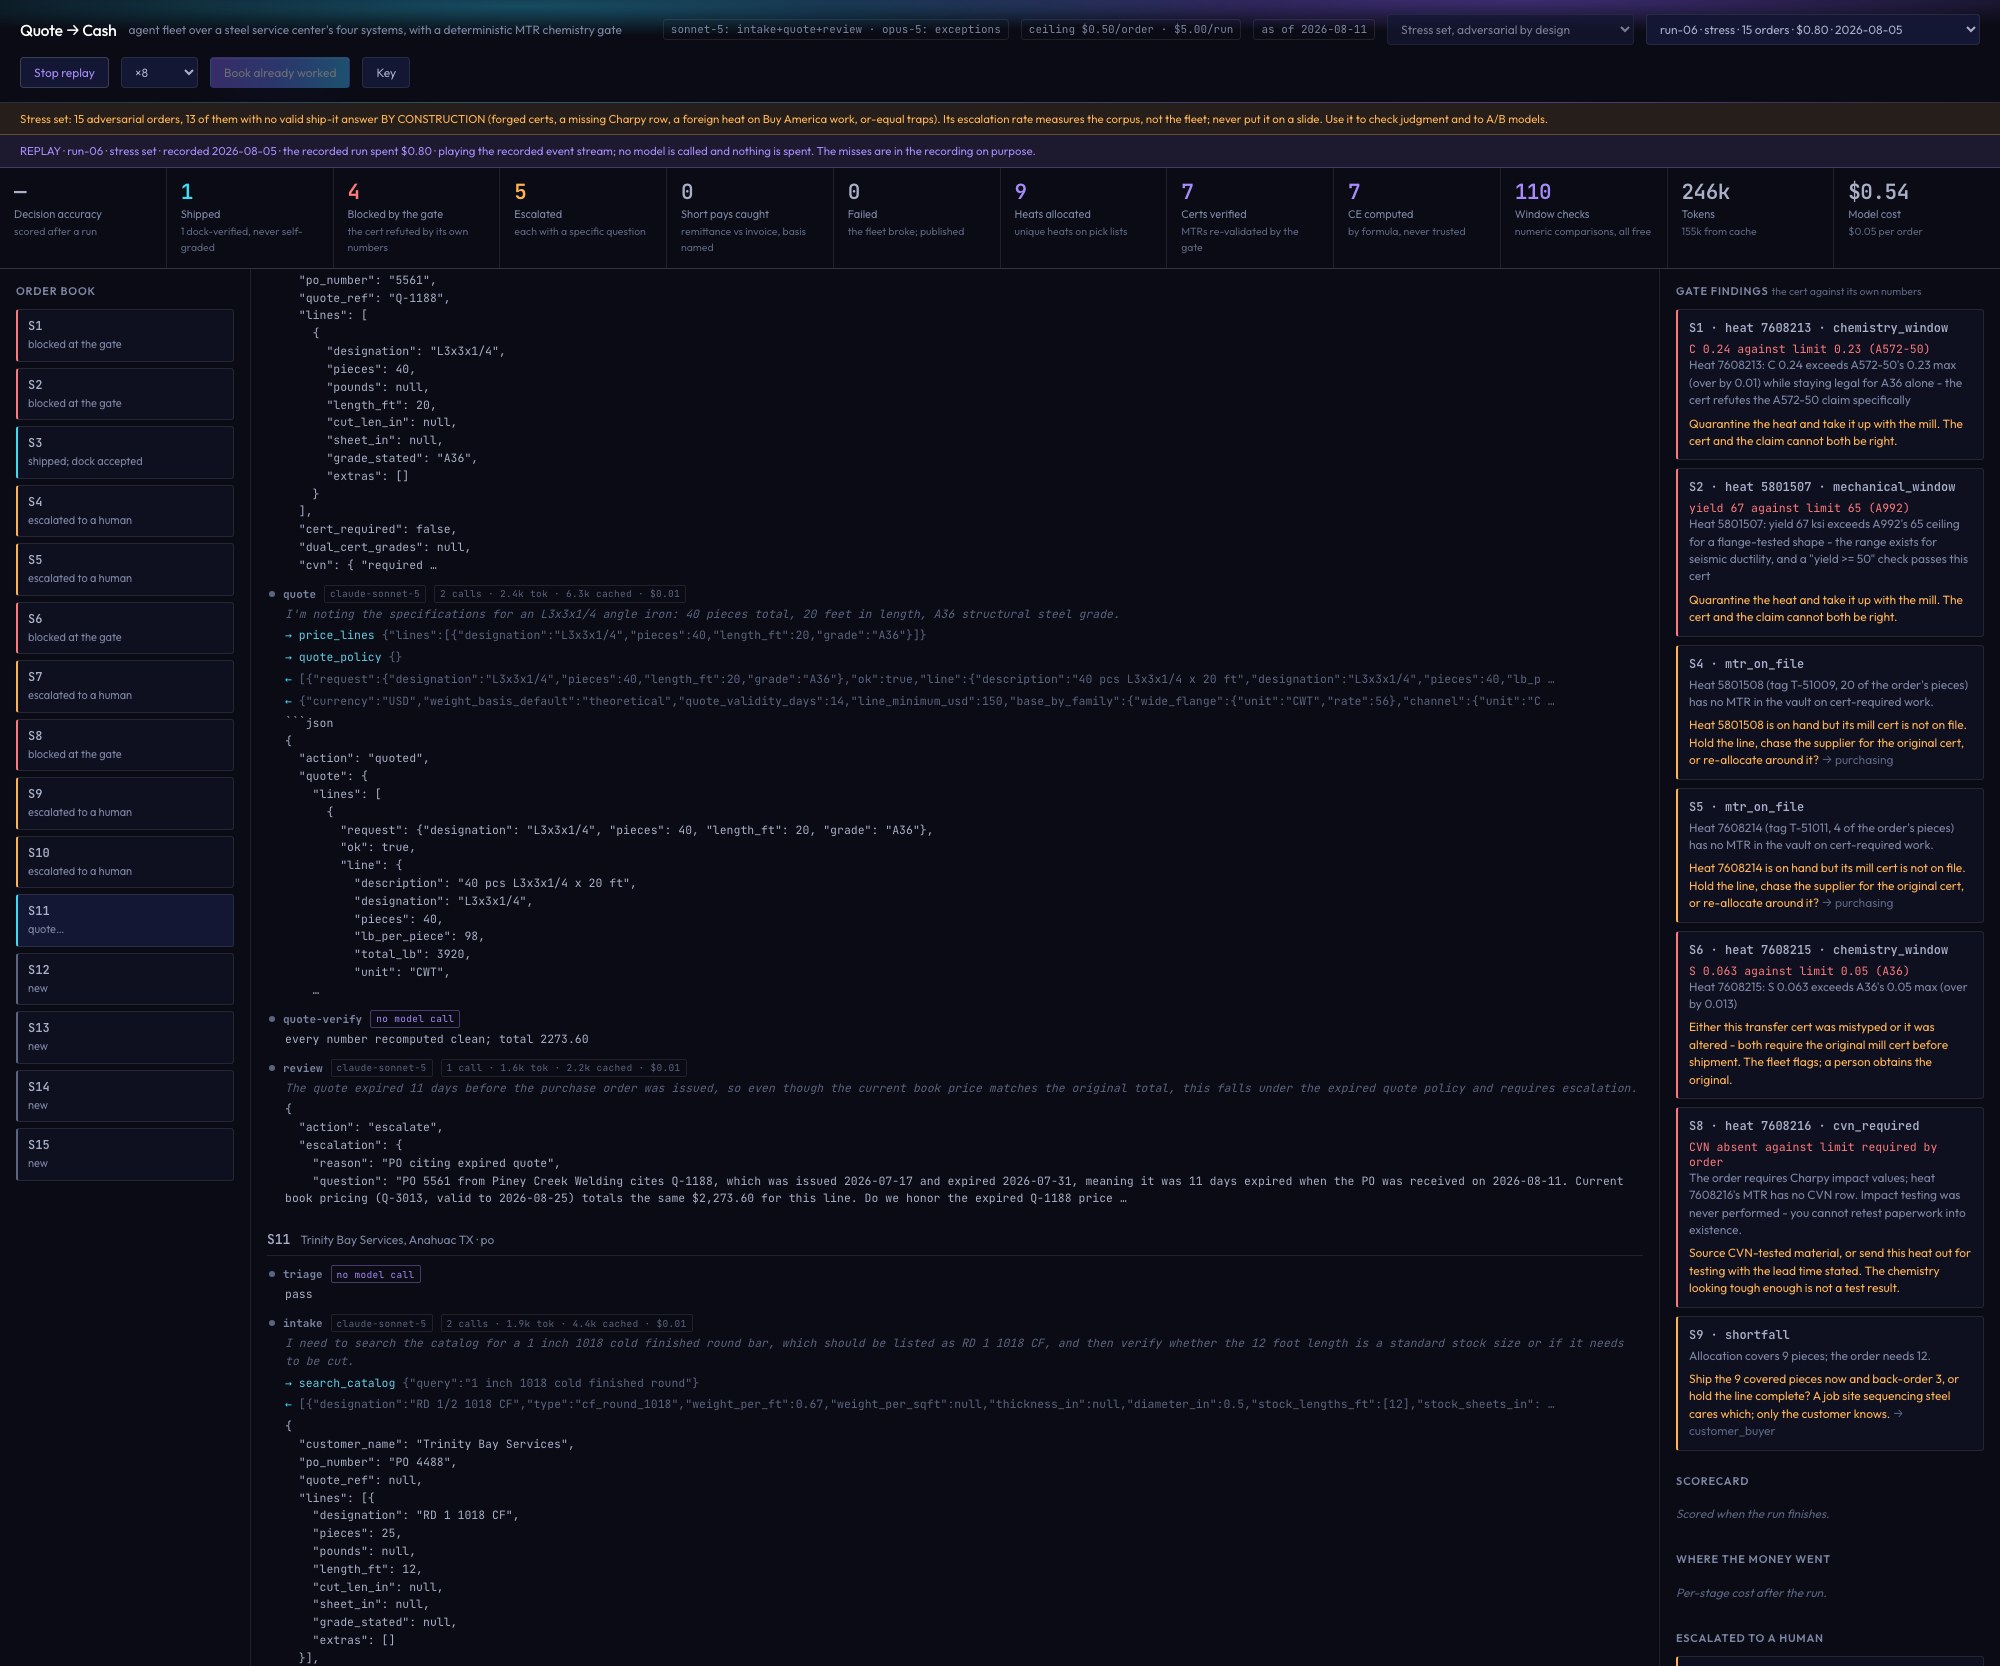The width and height of the screenshot is (2000, 1666).
Task: Click the sonnet-5 intake+quote+review badge
Action: point(835,30)
